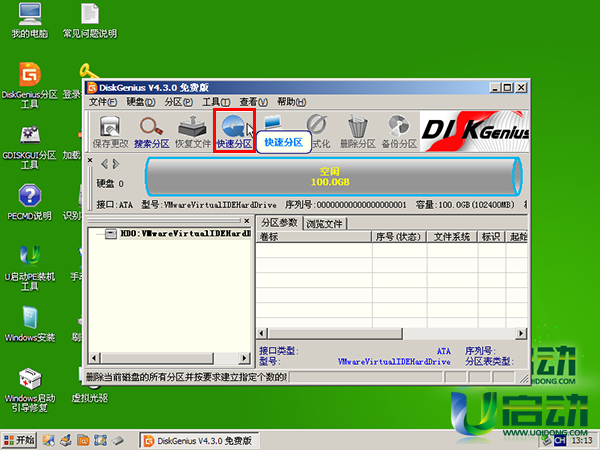This screenshot has width=600, height=450.
Task: Open the 帮助(H) menu
Action: [x=292, y=102]
